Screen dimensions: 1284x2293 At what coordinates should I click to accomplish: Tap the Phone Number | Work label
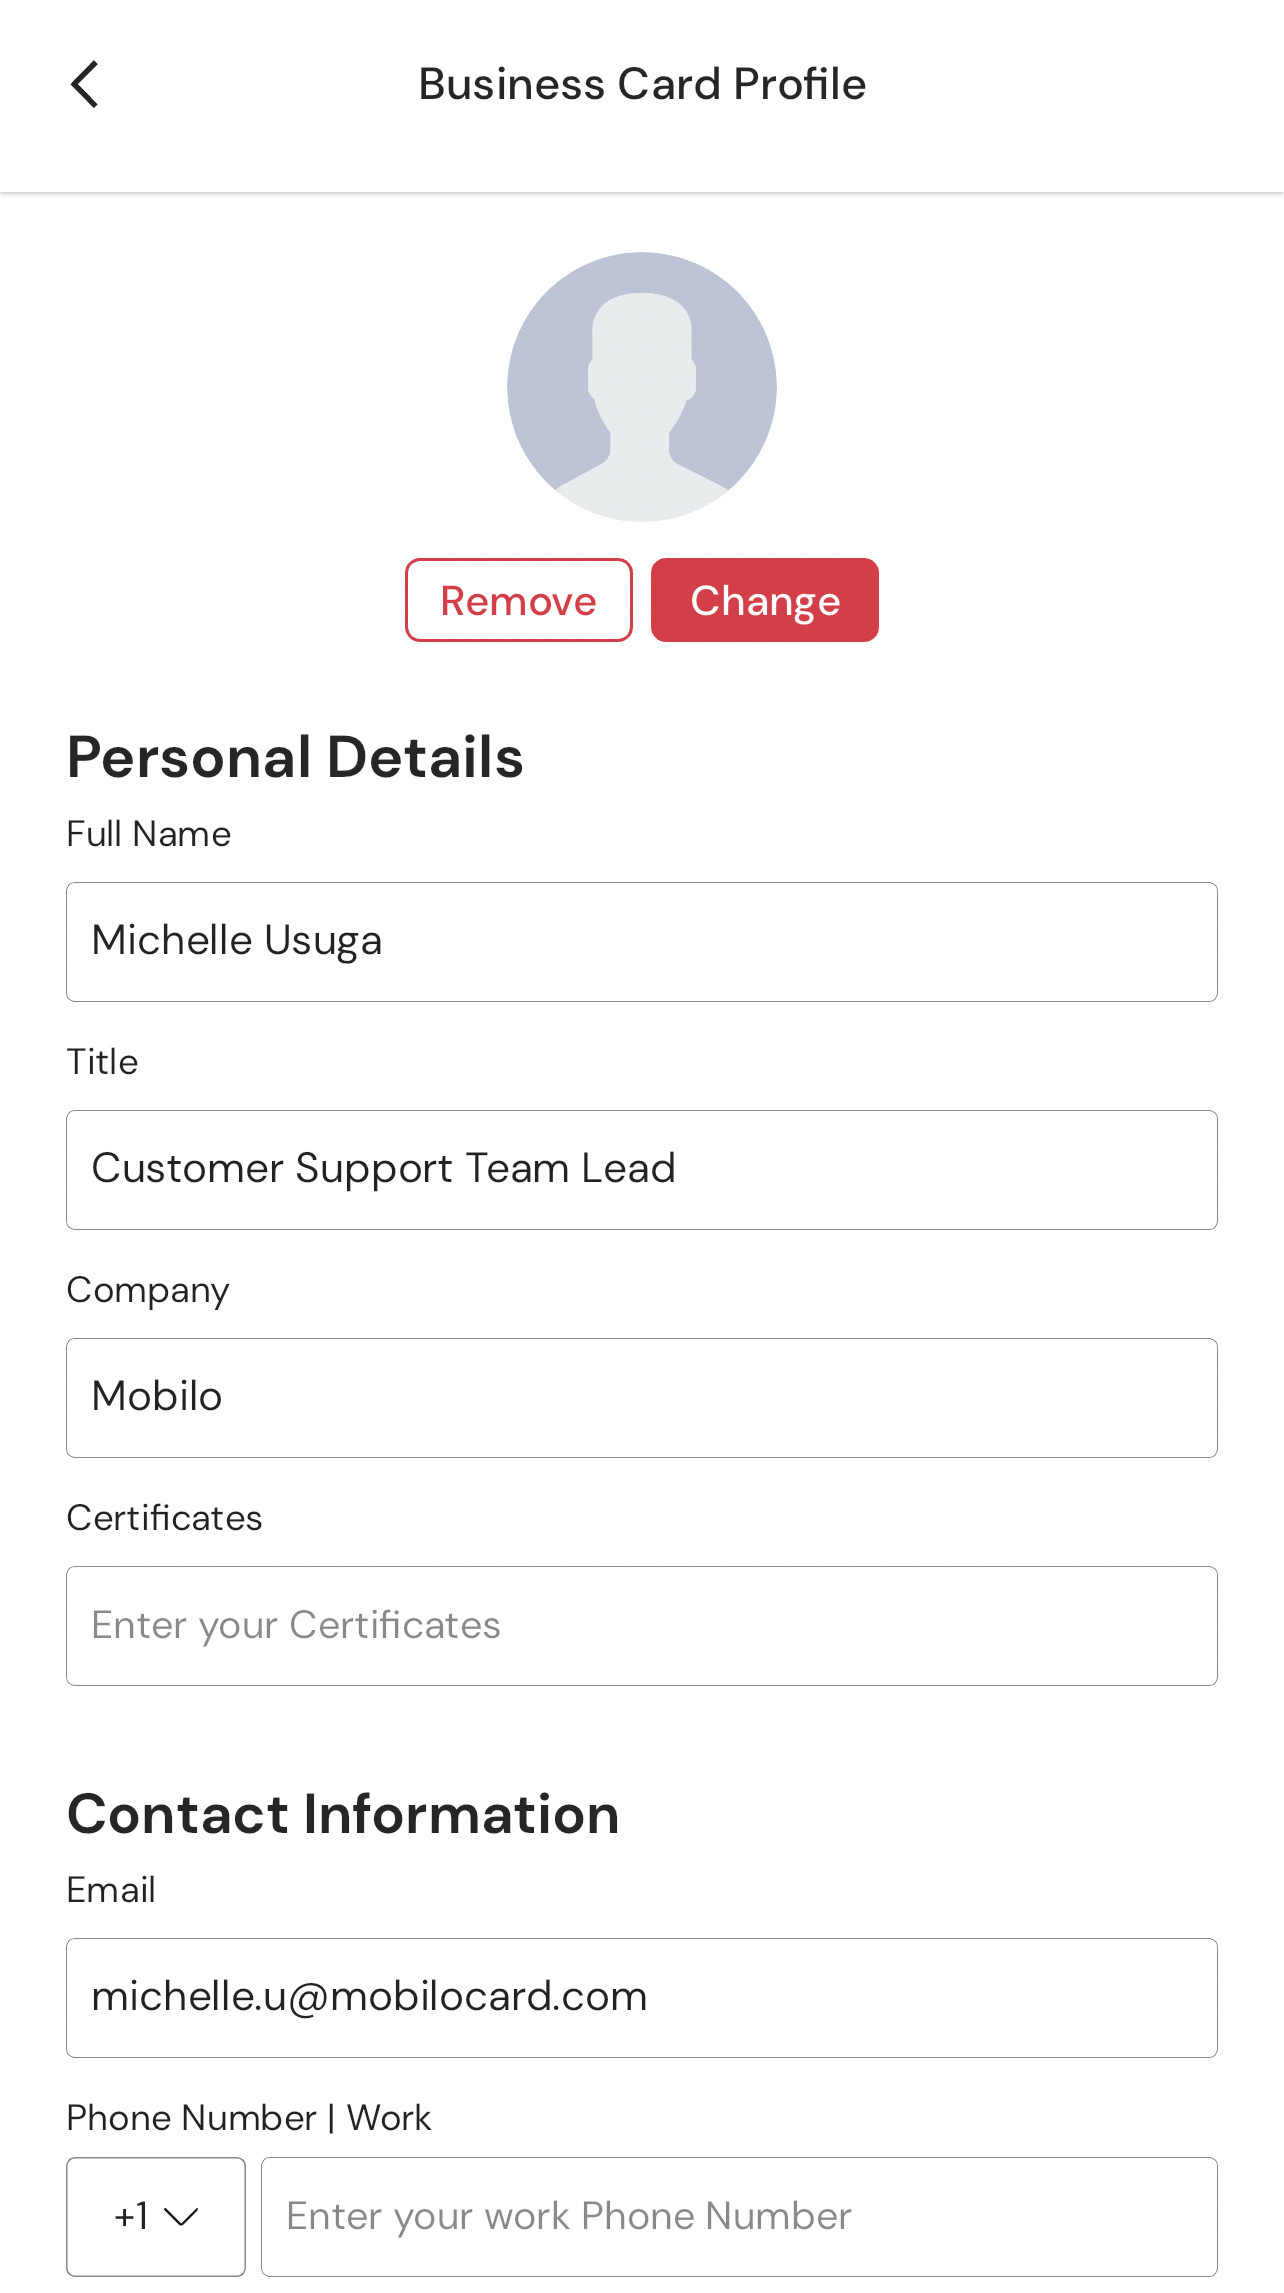point(248,2118)
